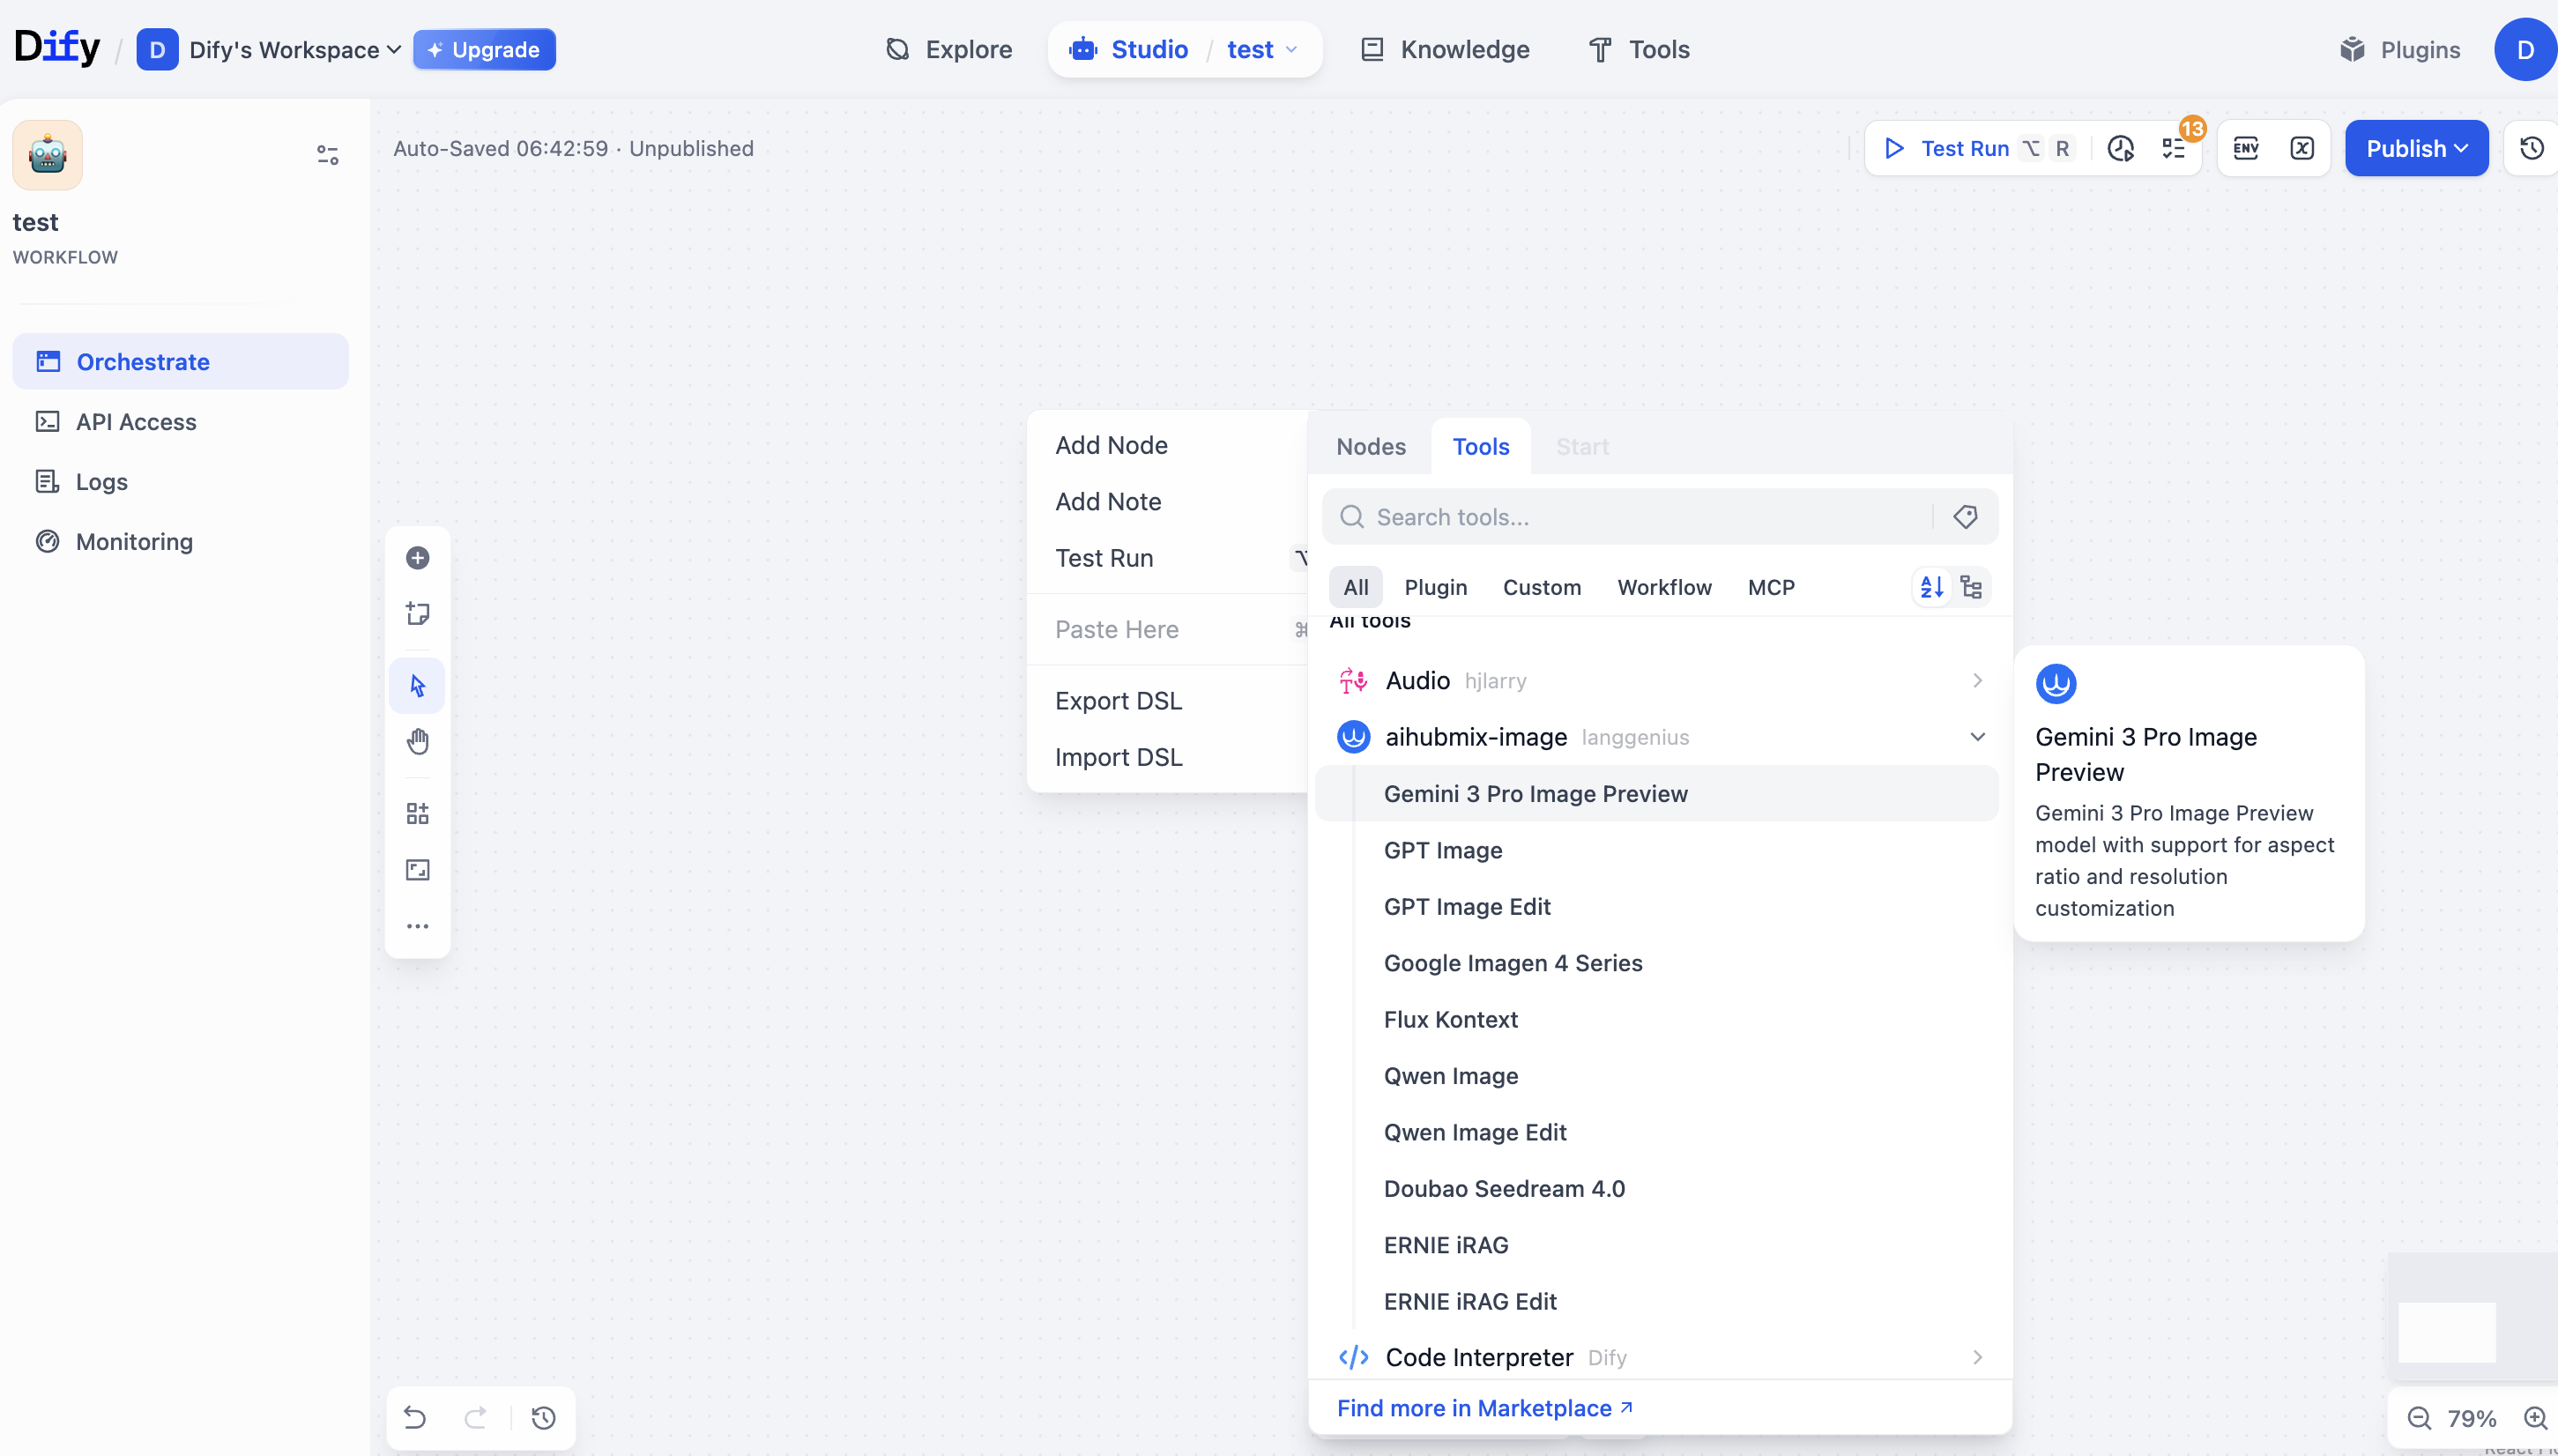Viewport: 2558px width, 1456px height.
Task: Click the add note icon in toolbar
Action: [418, 613]
